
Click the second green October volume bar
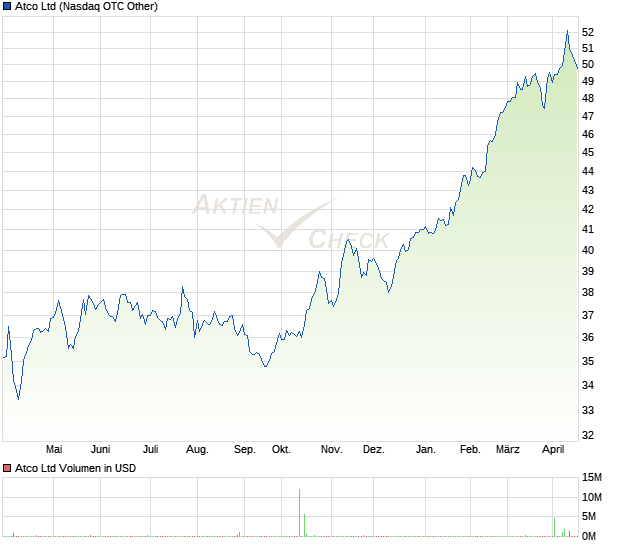point(304,525)
